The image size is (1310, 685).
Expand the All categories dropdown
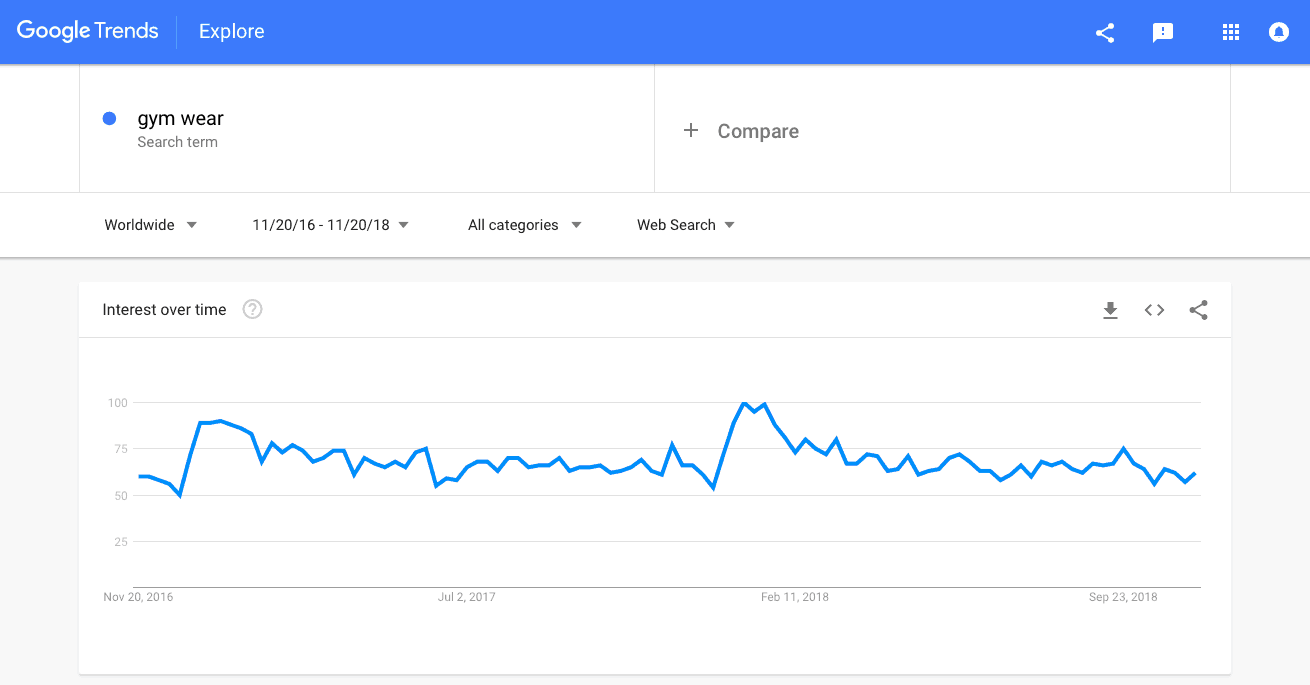pyautogui.click(x=525, y=225)
